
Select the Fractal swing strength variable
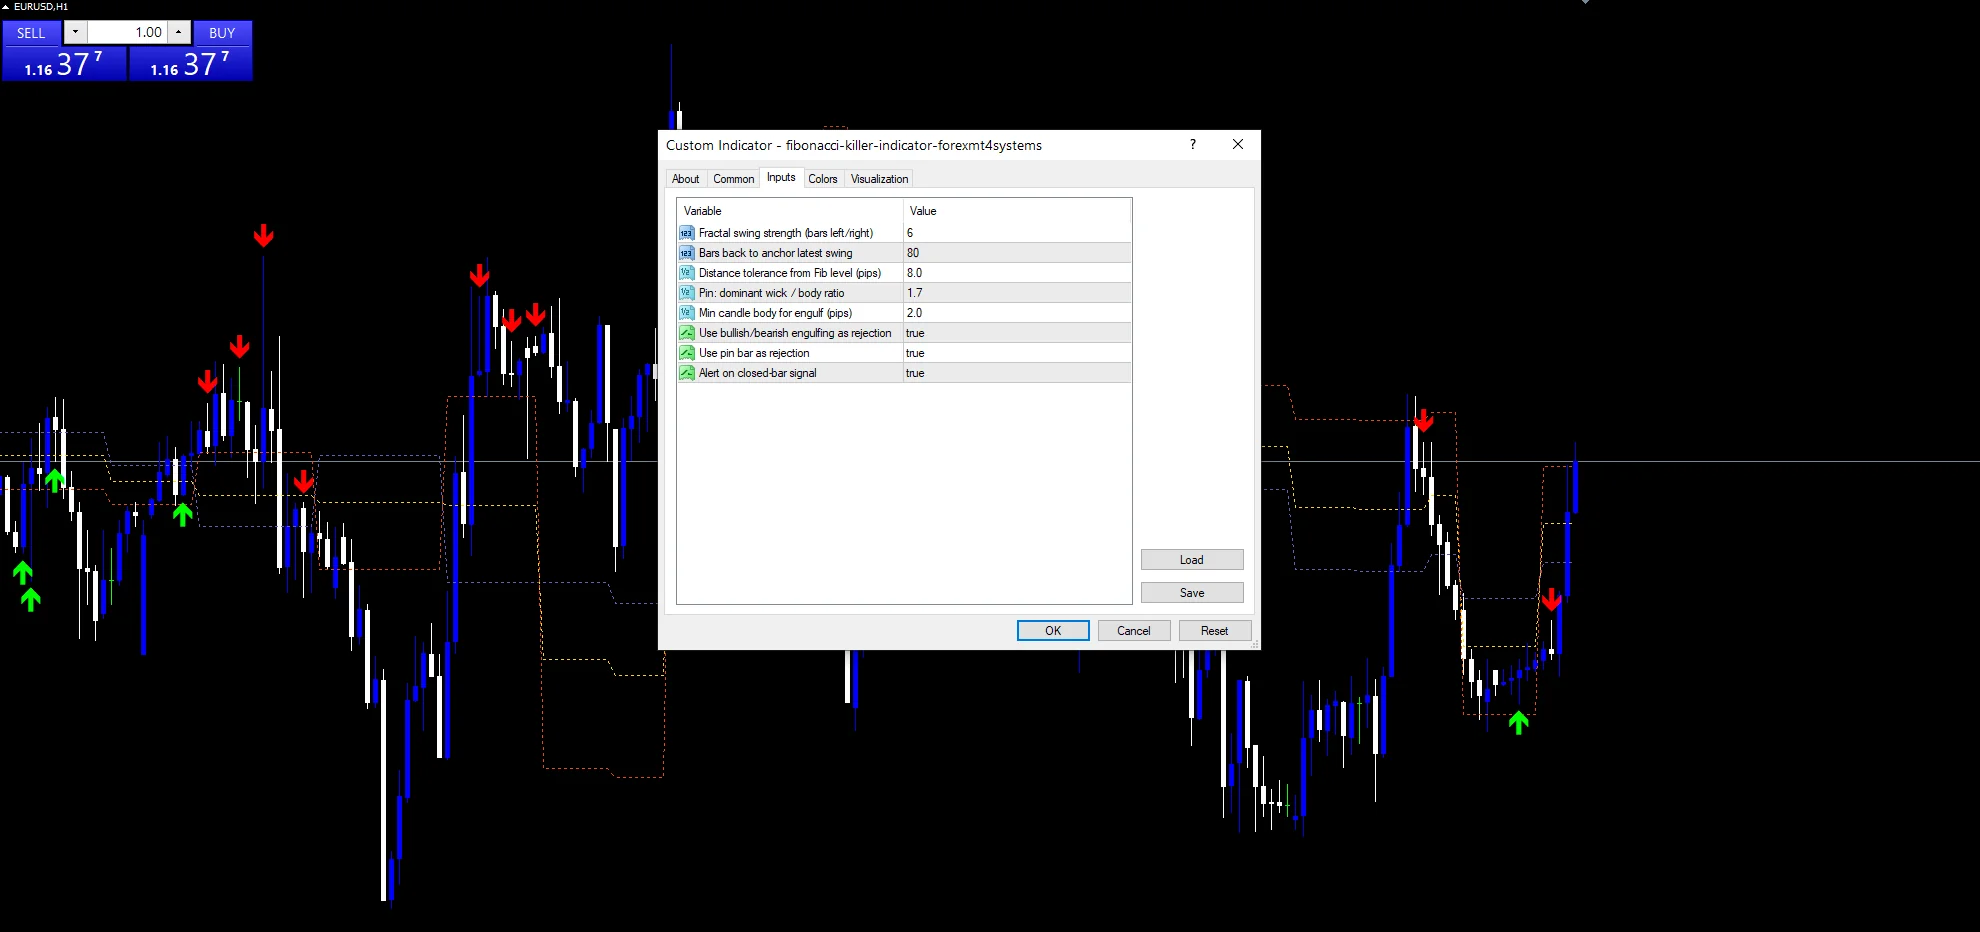point(786,233)
